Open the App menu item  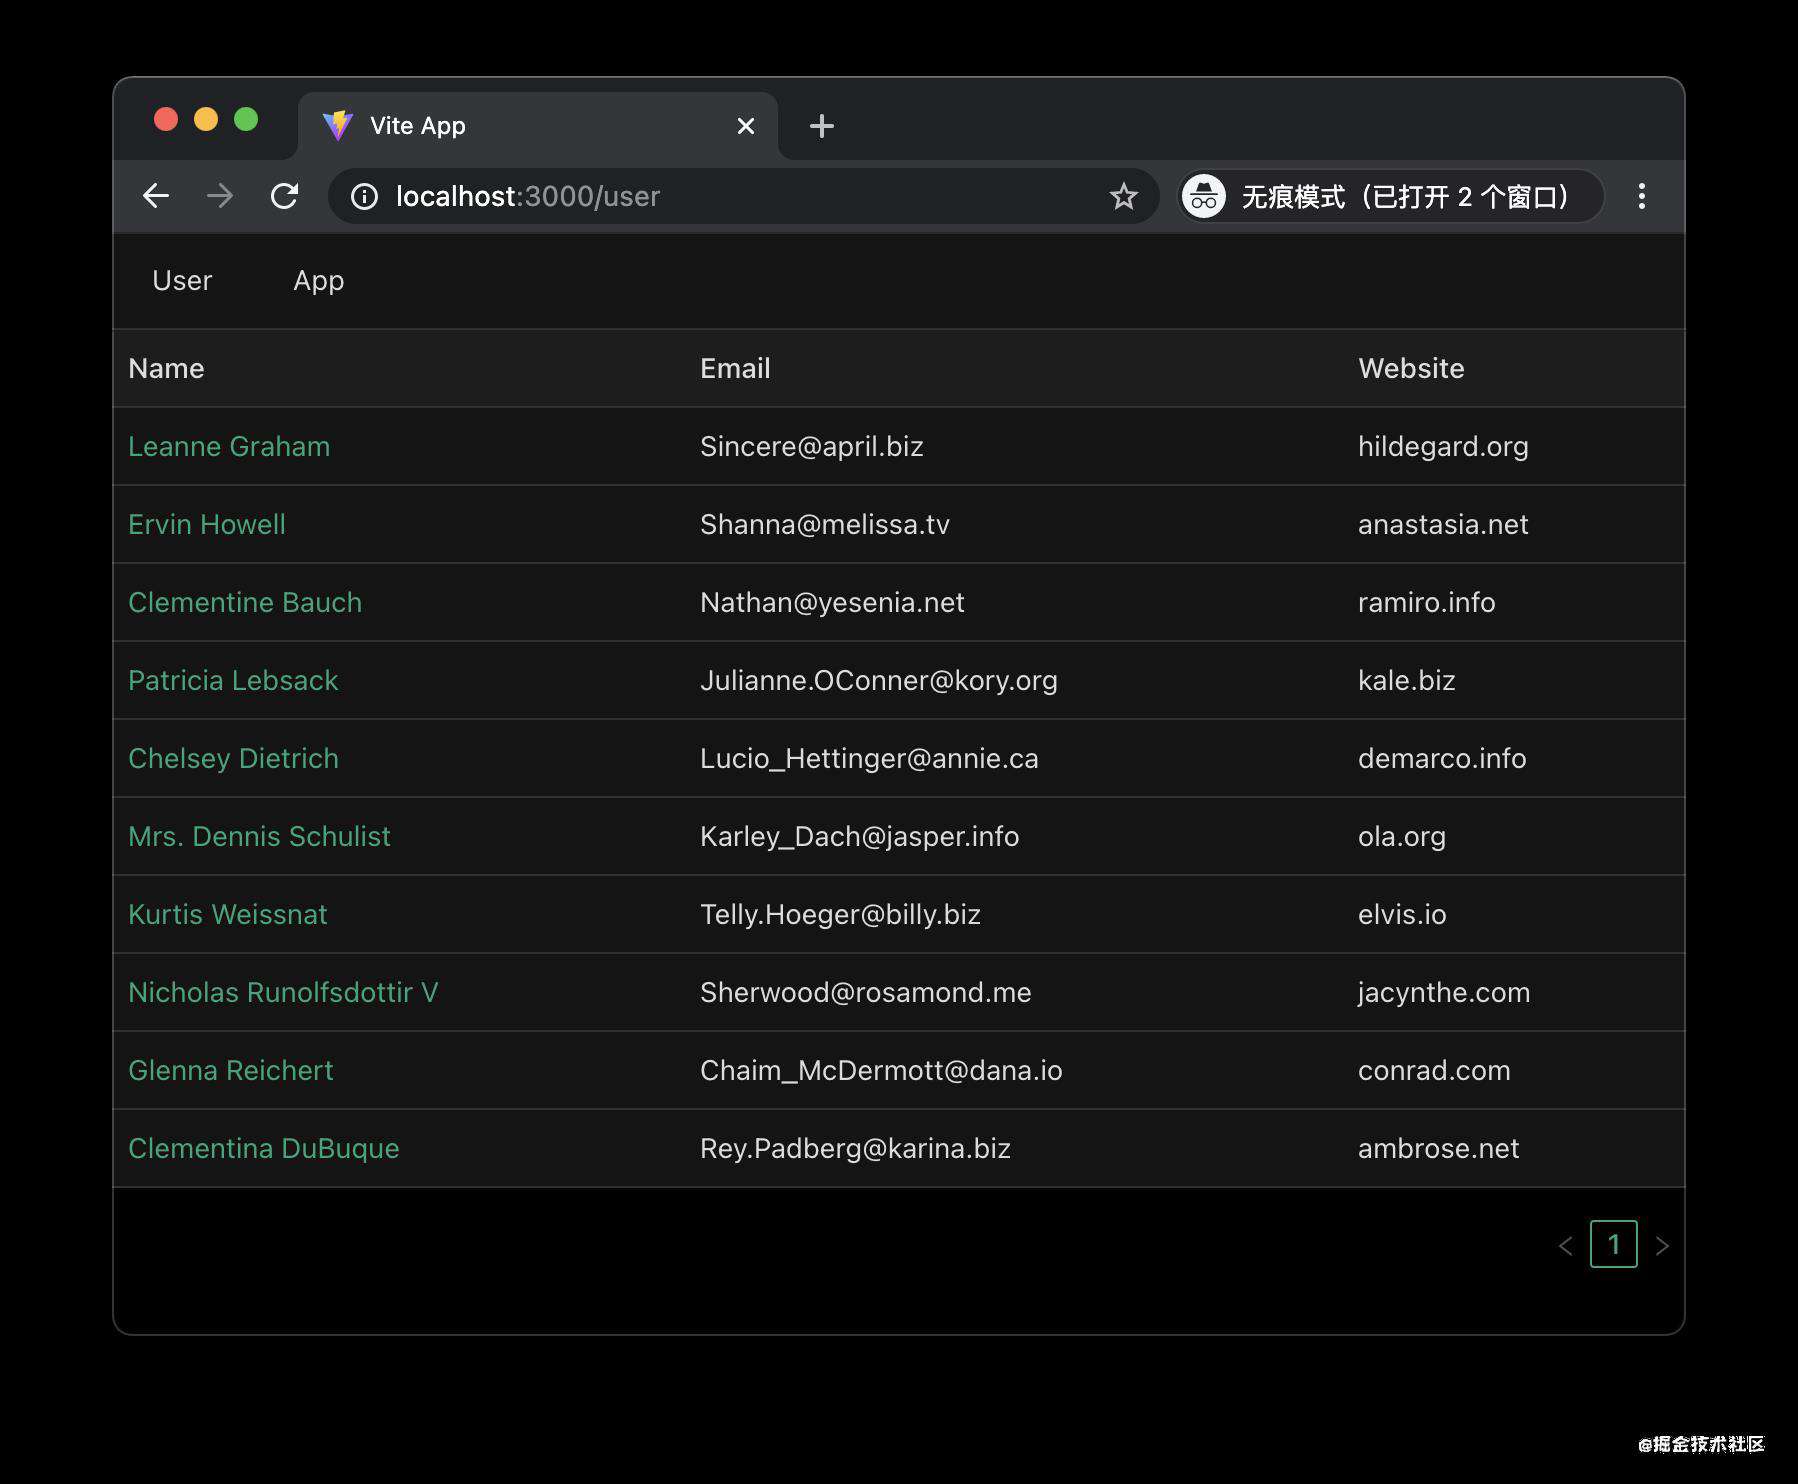tap(318, 282)
